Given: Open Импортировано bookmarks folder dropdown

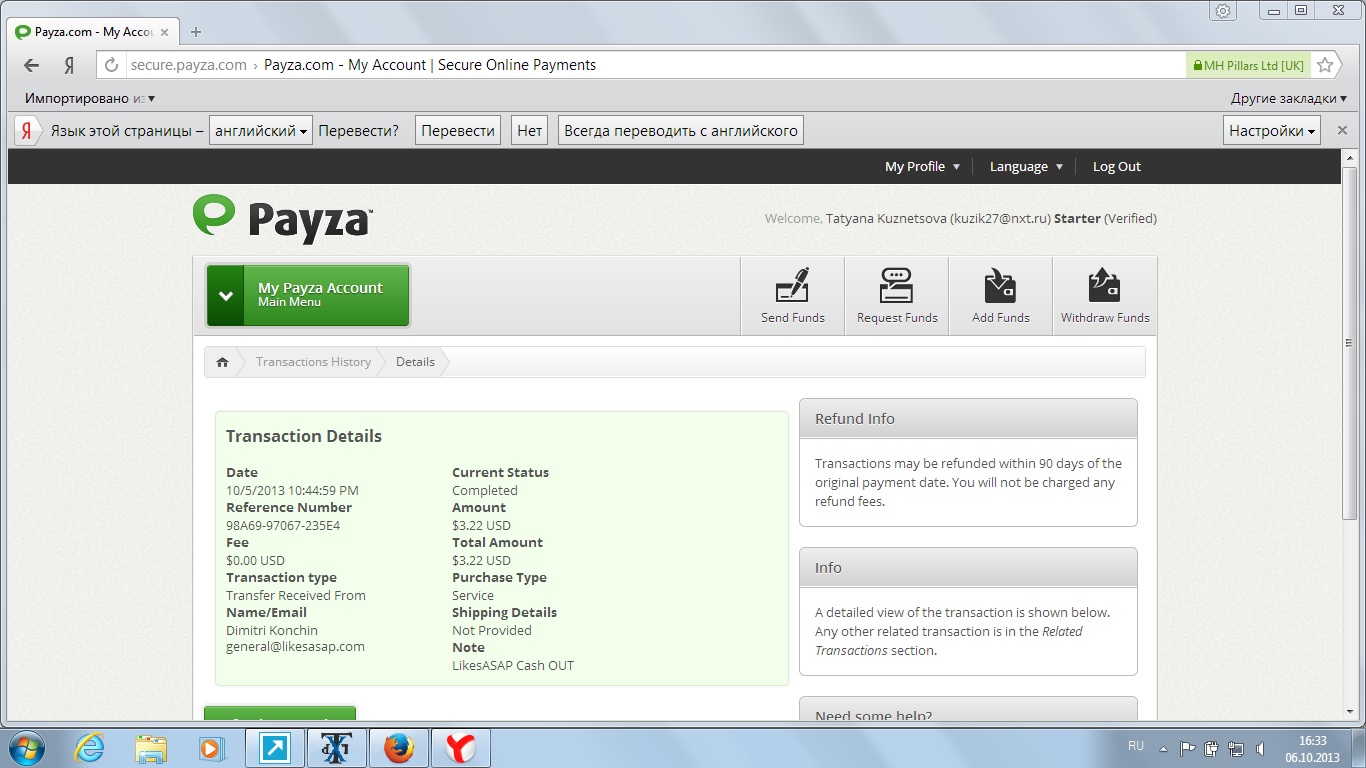Looking at the screenshot, I should [x=89, y=99].
